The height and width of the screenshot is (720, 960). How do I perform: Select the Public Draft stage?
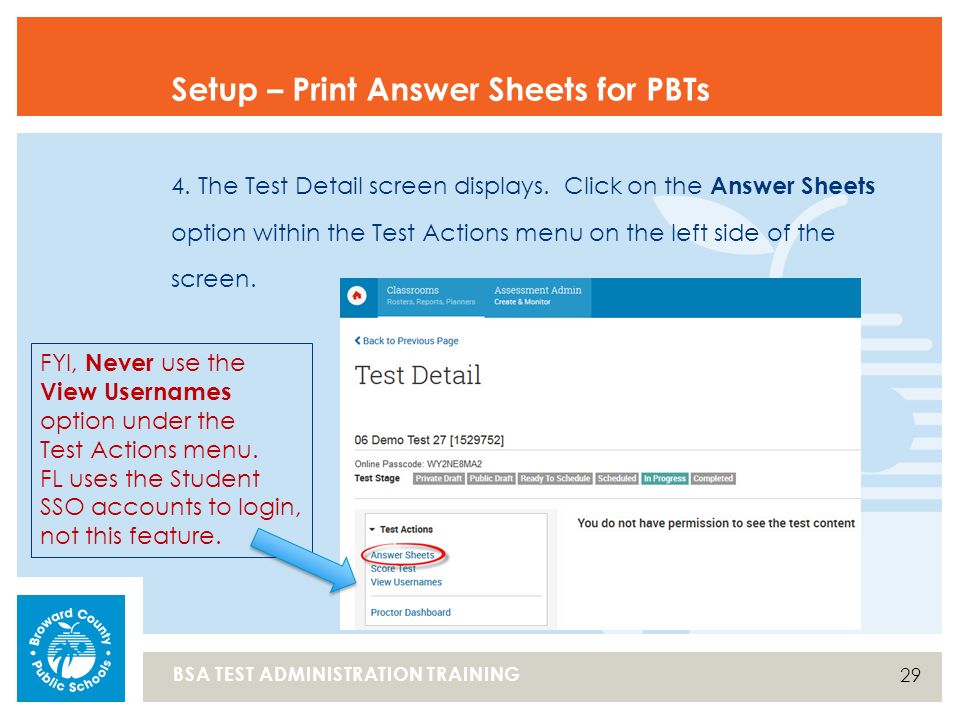tap(491, 479)
